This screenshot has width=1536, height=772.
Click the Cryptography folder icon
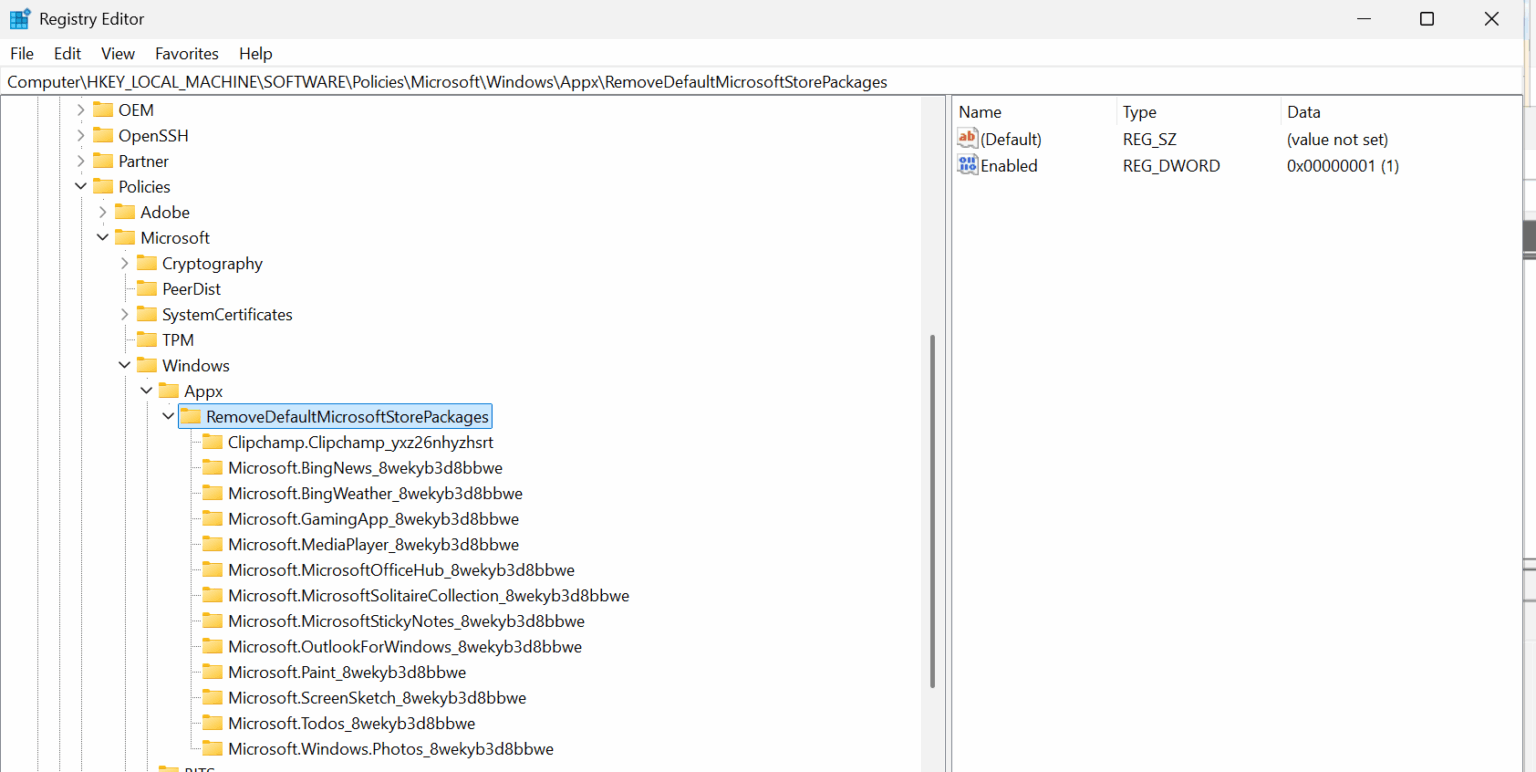(x=146, y=262)
